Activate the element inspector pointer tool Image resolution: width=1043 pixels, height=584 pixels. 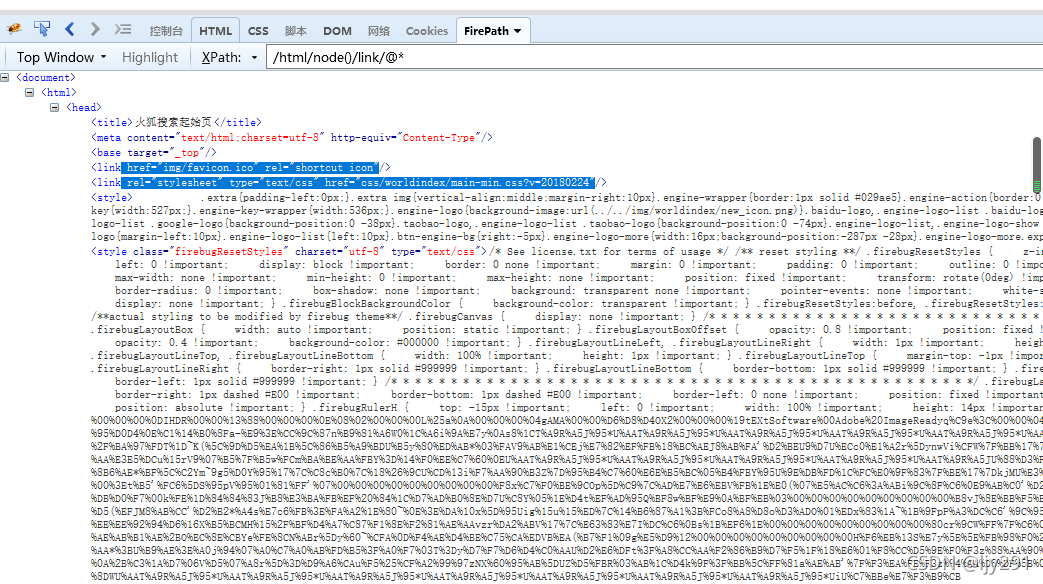[42, 29]
